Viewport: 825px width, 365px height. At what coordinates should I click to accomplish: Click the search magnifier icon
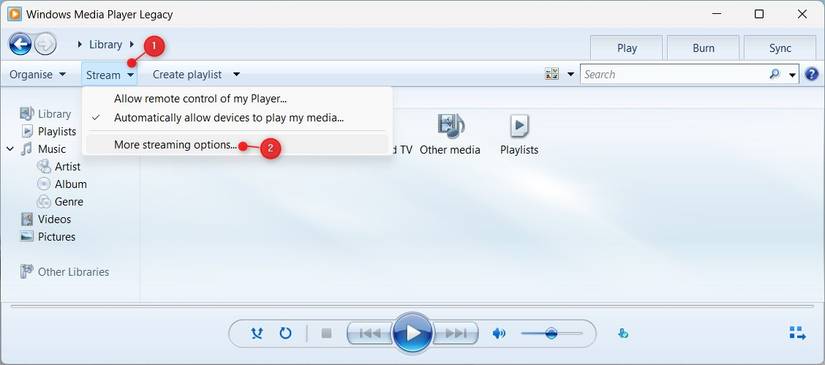point(774,74)
